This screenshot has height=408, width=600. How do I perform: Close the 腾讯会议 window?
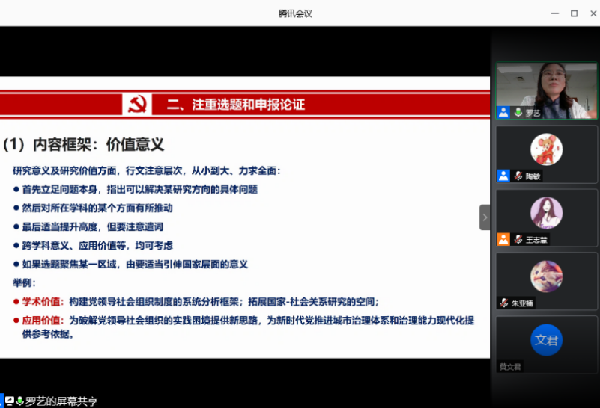point(591,13)
